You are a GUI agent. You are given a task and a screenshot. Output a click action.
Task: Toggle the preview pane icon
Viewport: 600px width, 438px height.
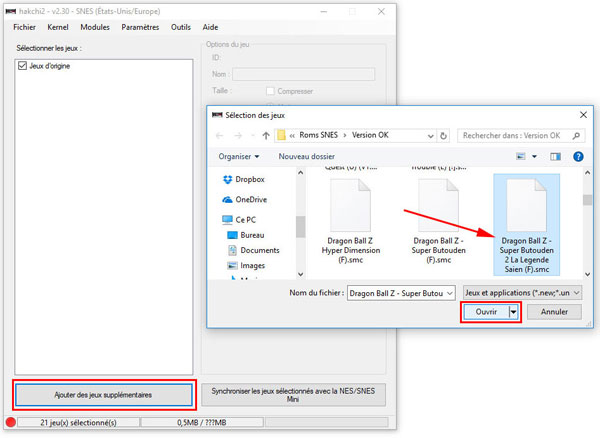555,157
